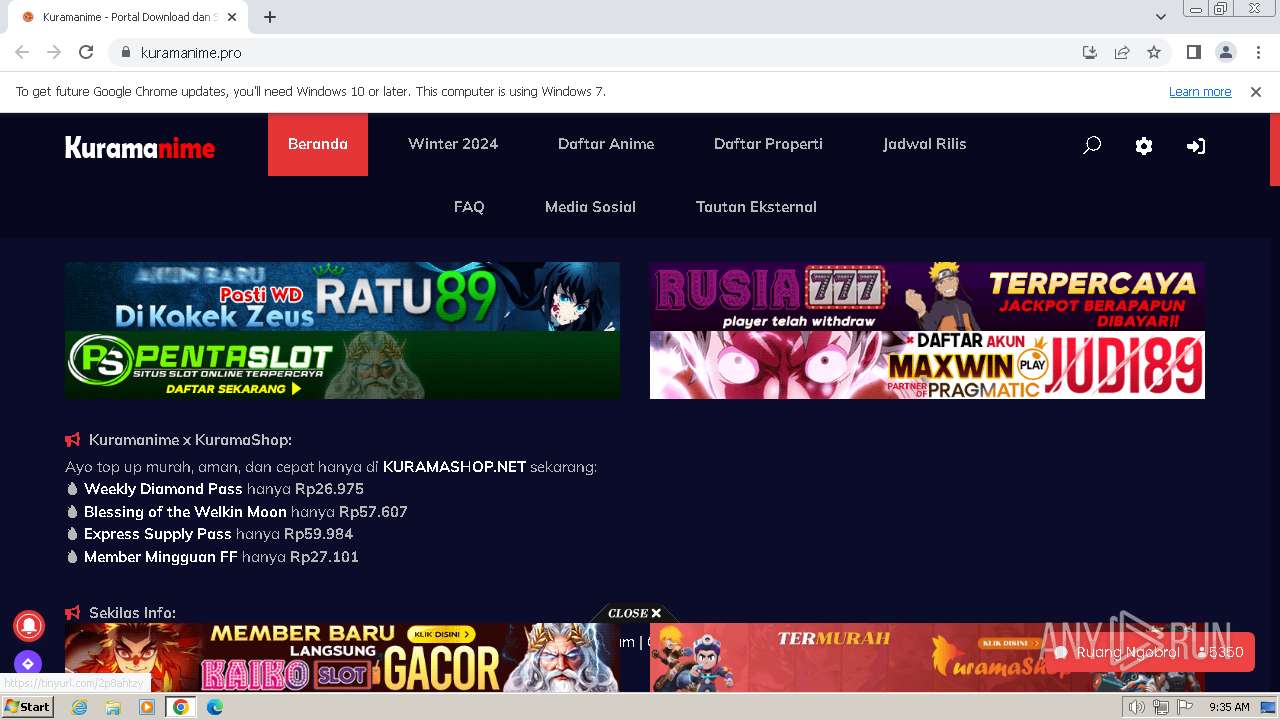The width and height of the screenshot is (1280, 720).
Task: Open the Winter 2024 menu item
Action: [453, 144]
